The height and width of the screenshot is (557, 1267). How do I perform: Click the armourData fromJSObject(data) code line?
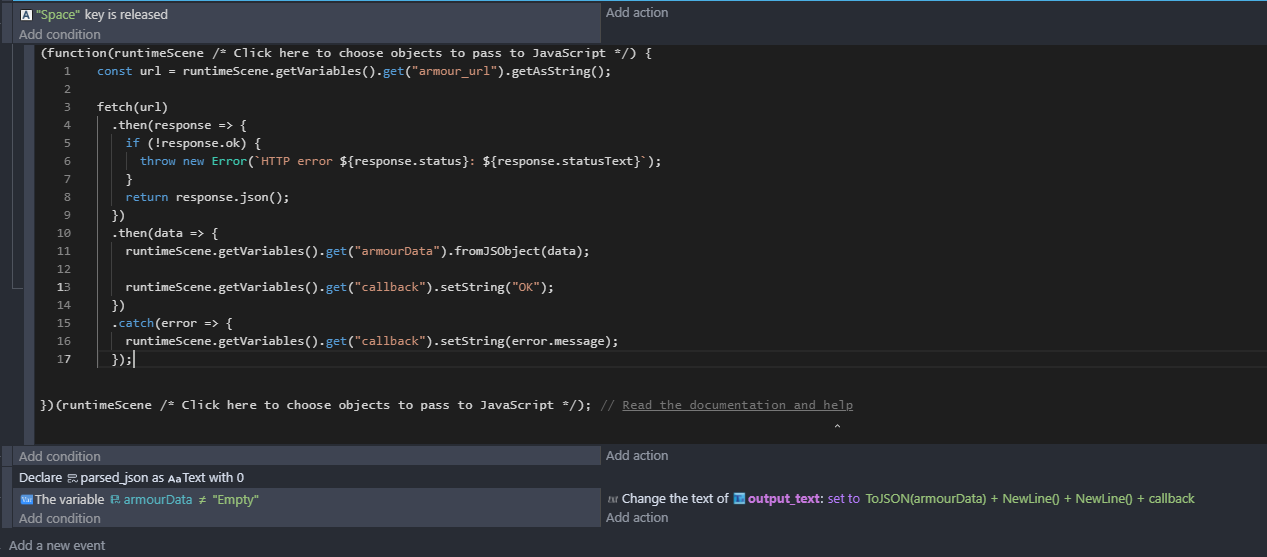357,251
